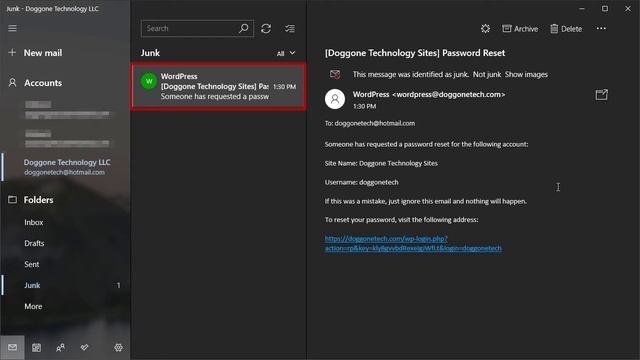Enter selection mode icon
Image resolution: width=640 pixels, height=360 pixels.
point(290,29)
